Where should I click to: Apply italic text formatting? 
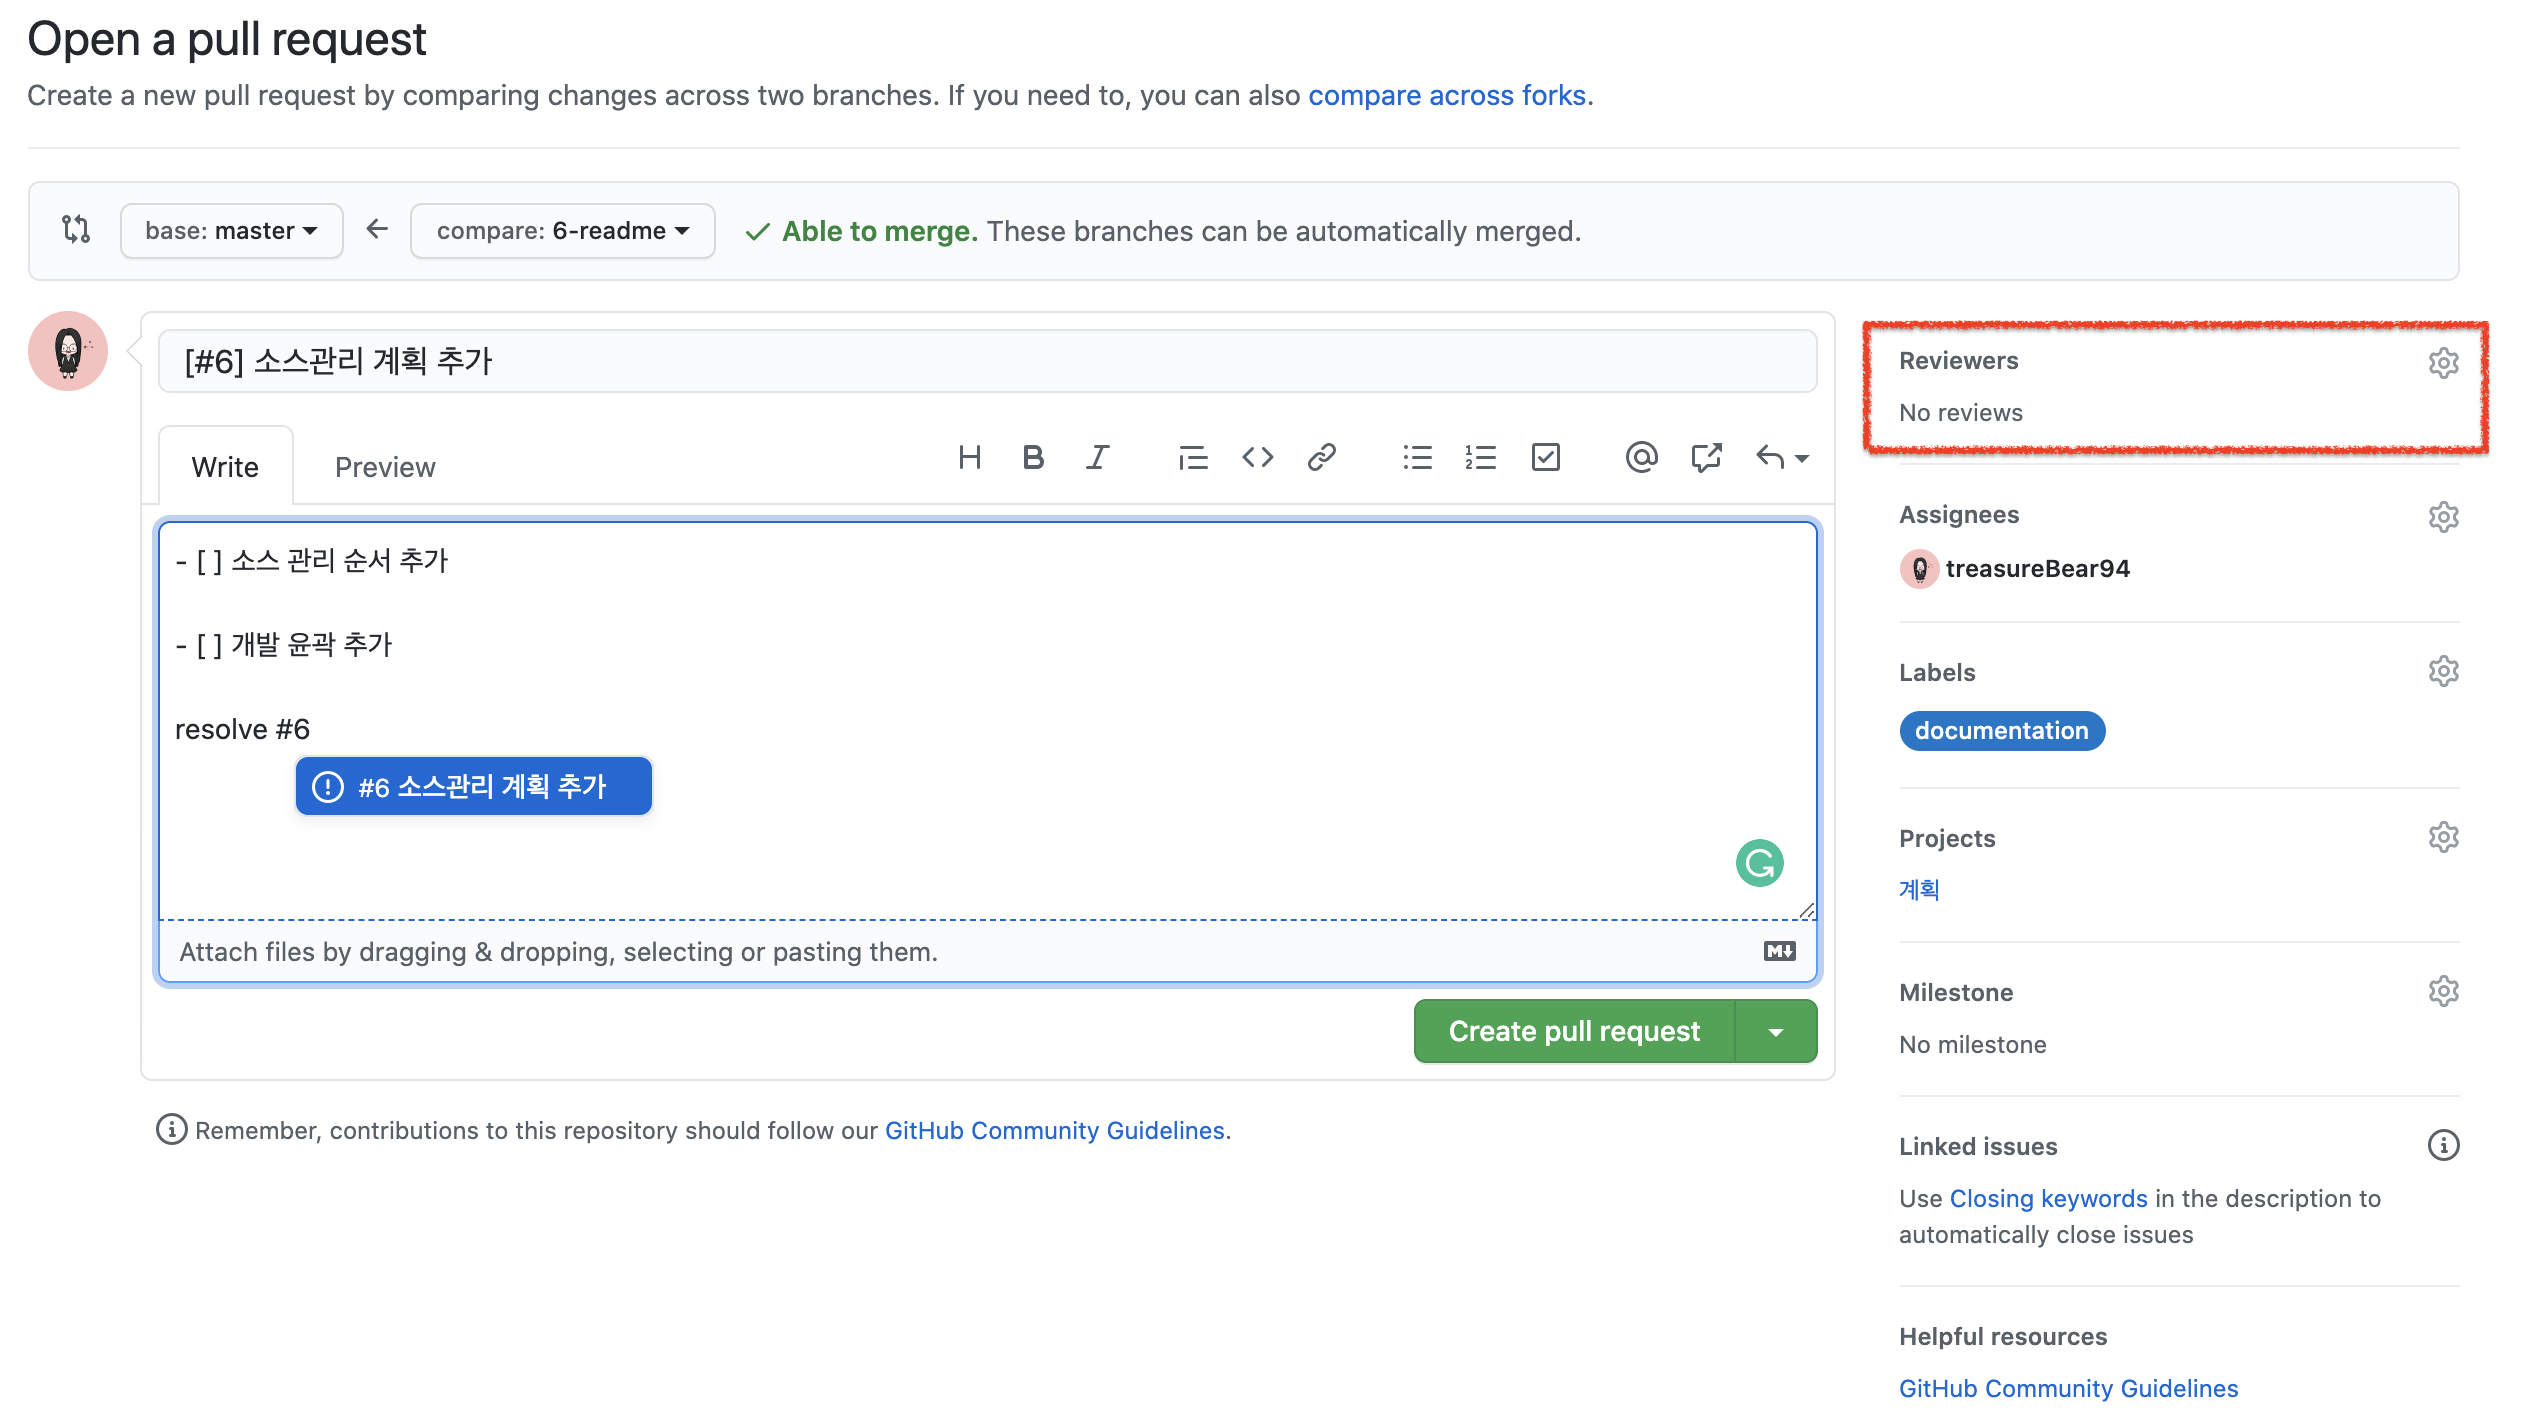(1097, 458)
